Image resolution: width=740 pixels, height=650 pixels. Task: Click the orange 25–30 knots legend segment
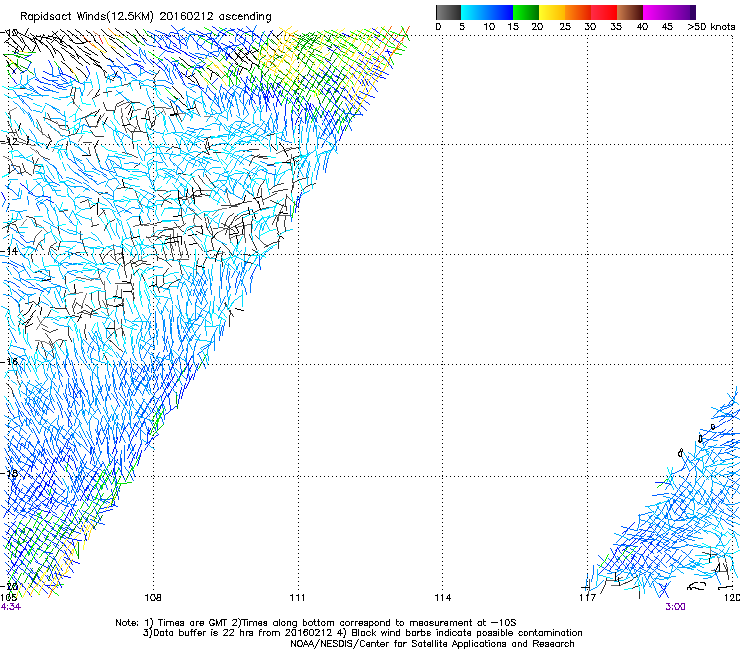[578, 12]
